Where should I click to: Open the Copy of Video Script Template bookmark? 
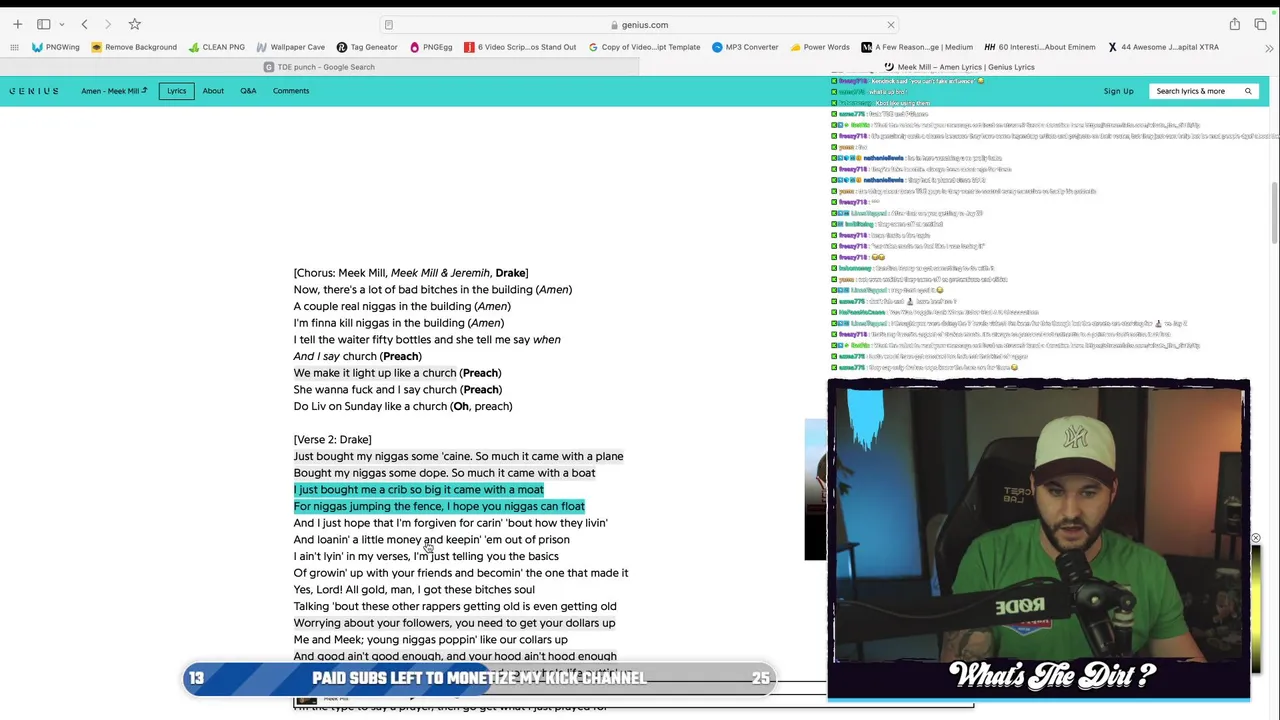coord(644,47)
